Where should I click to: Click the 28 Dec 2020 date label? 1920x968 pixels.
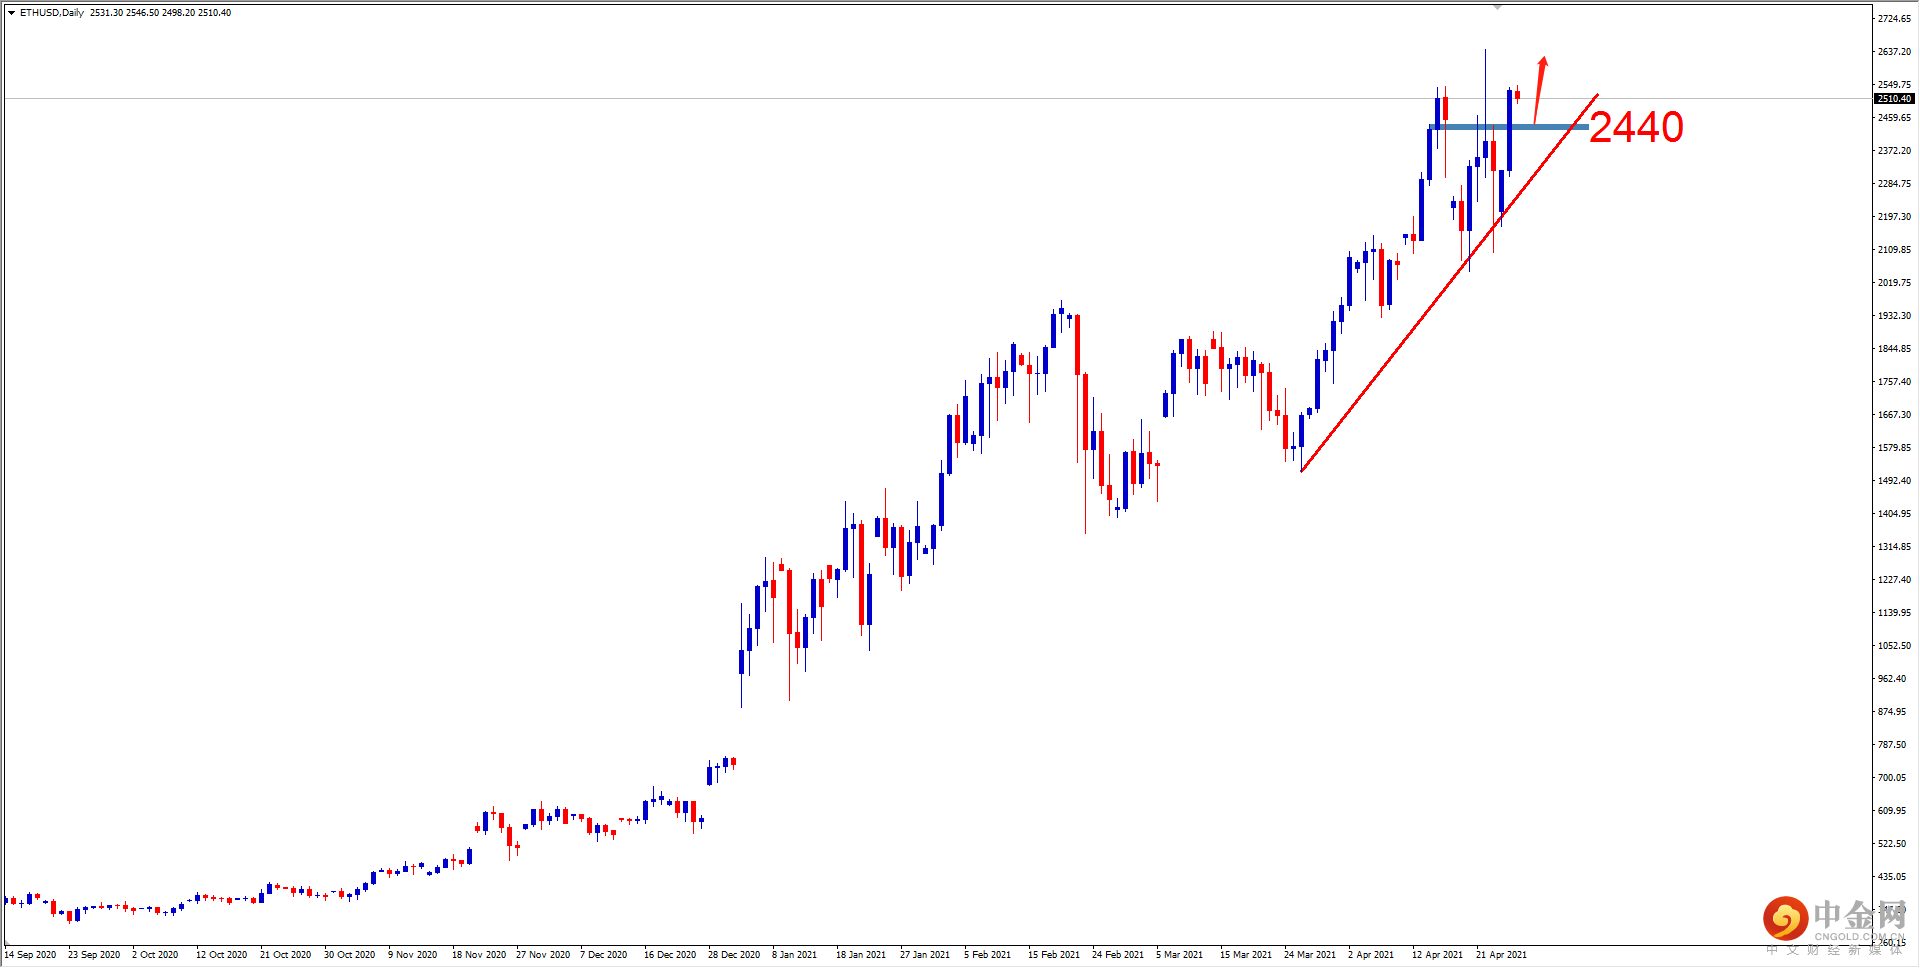[x=734, y=955]
